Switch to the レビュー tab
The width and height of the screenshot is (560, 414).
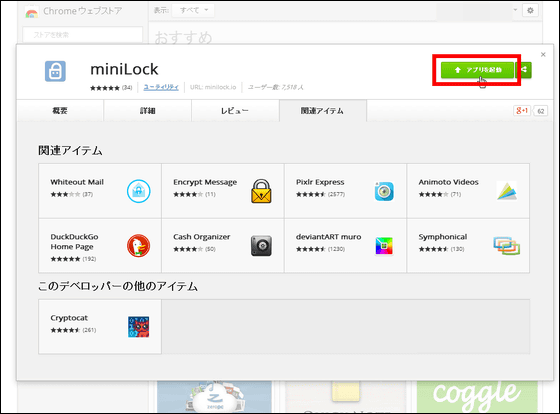(235, 111)
